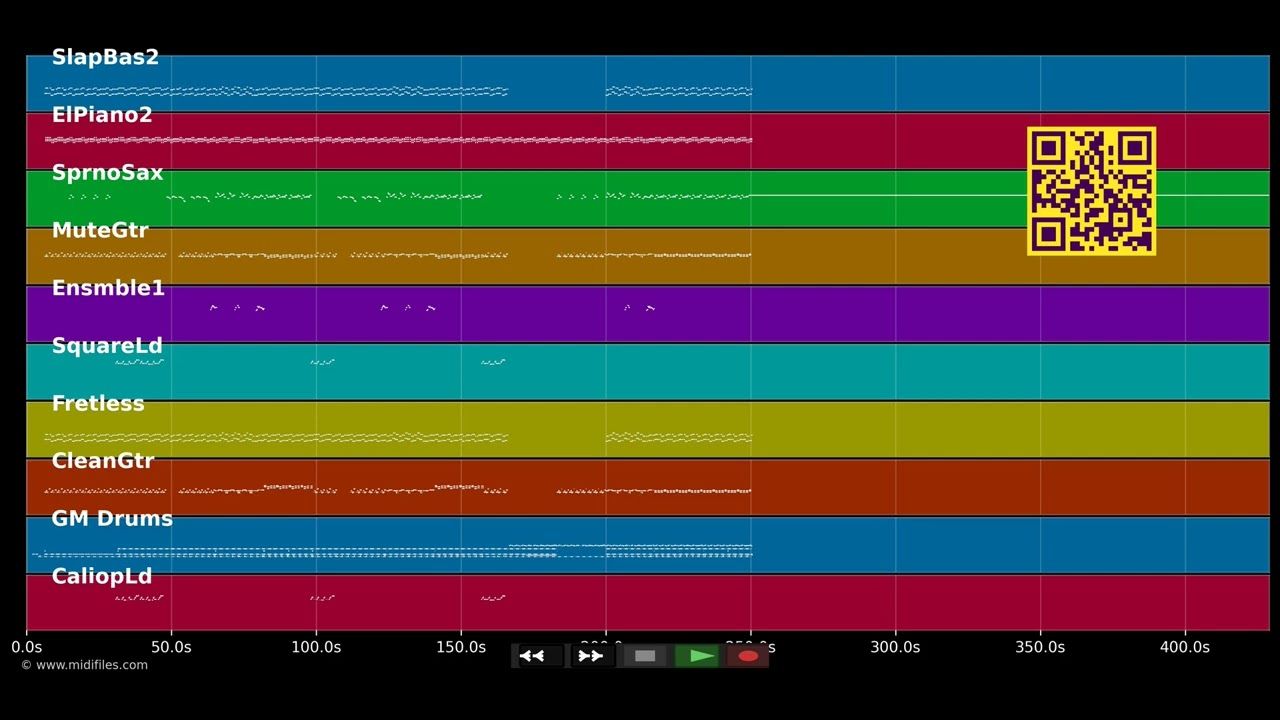Click the red record button
1280x720 pixels.
(748, 656)
